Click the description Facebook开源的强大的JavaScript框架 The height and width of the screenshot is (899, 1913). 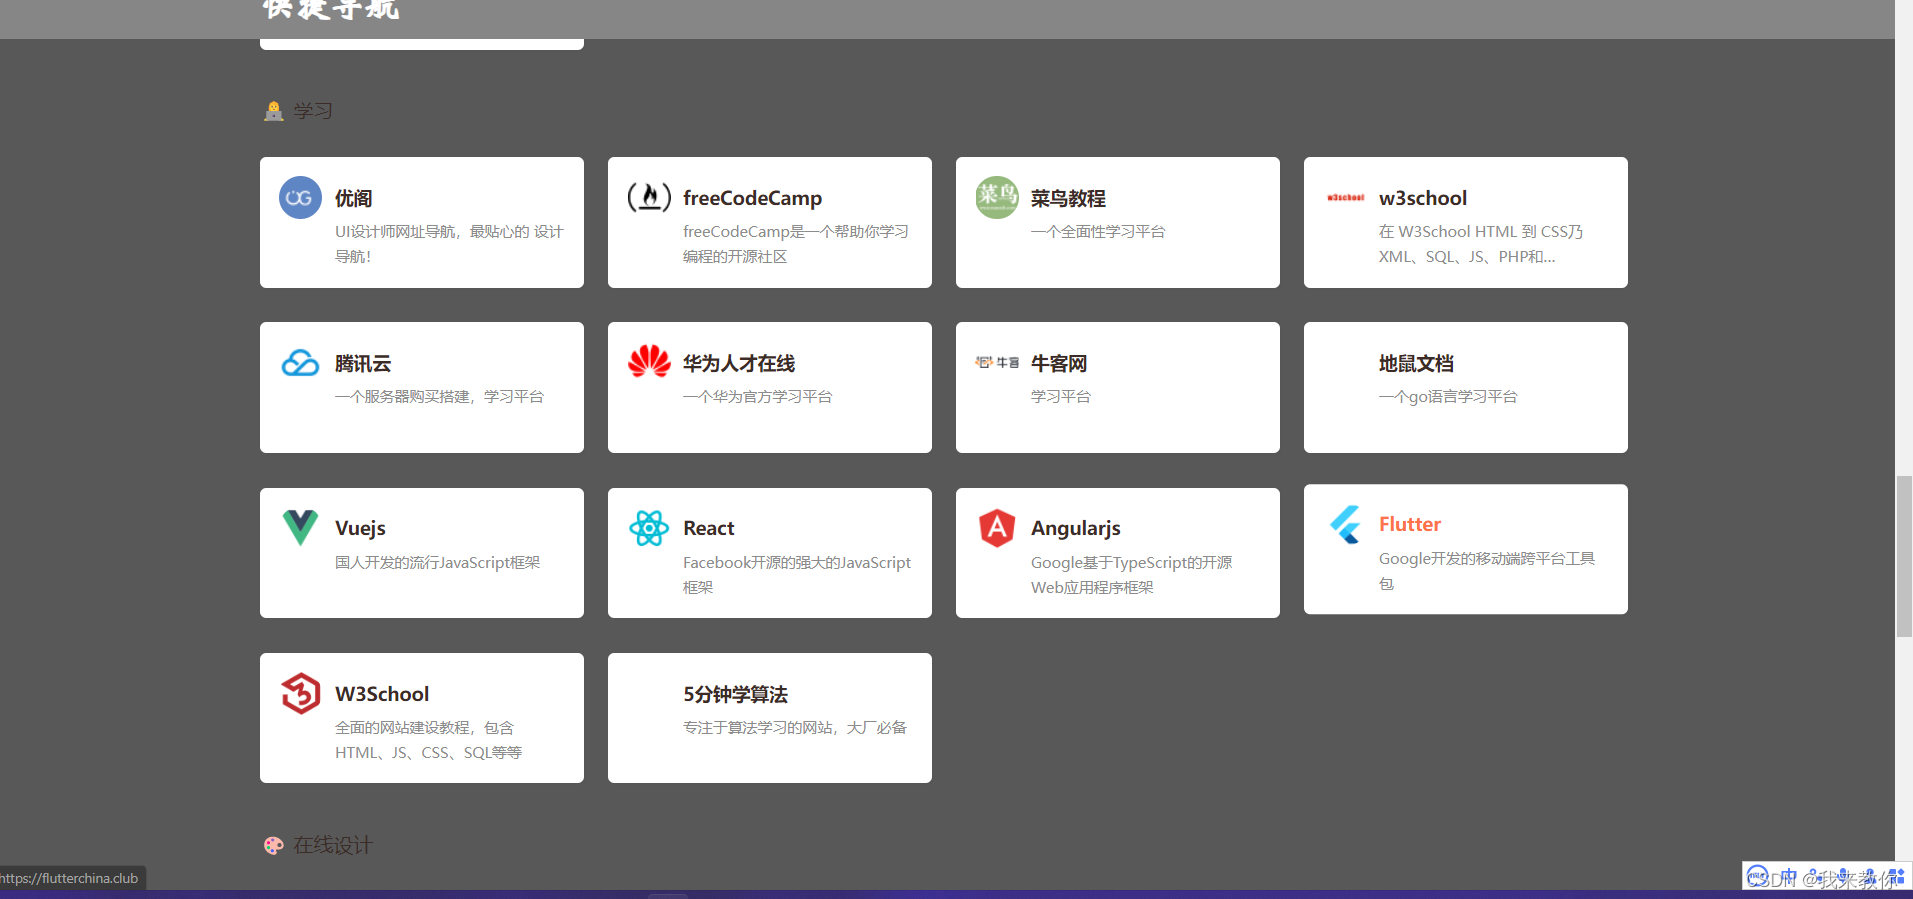click(x=797, y=575)
